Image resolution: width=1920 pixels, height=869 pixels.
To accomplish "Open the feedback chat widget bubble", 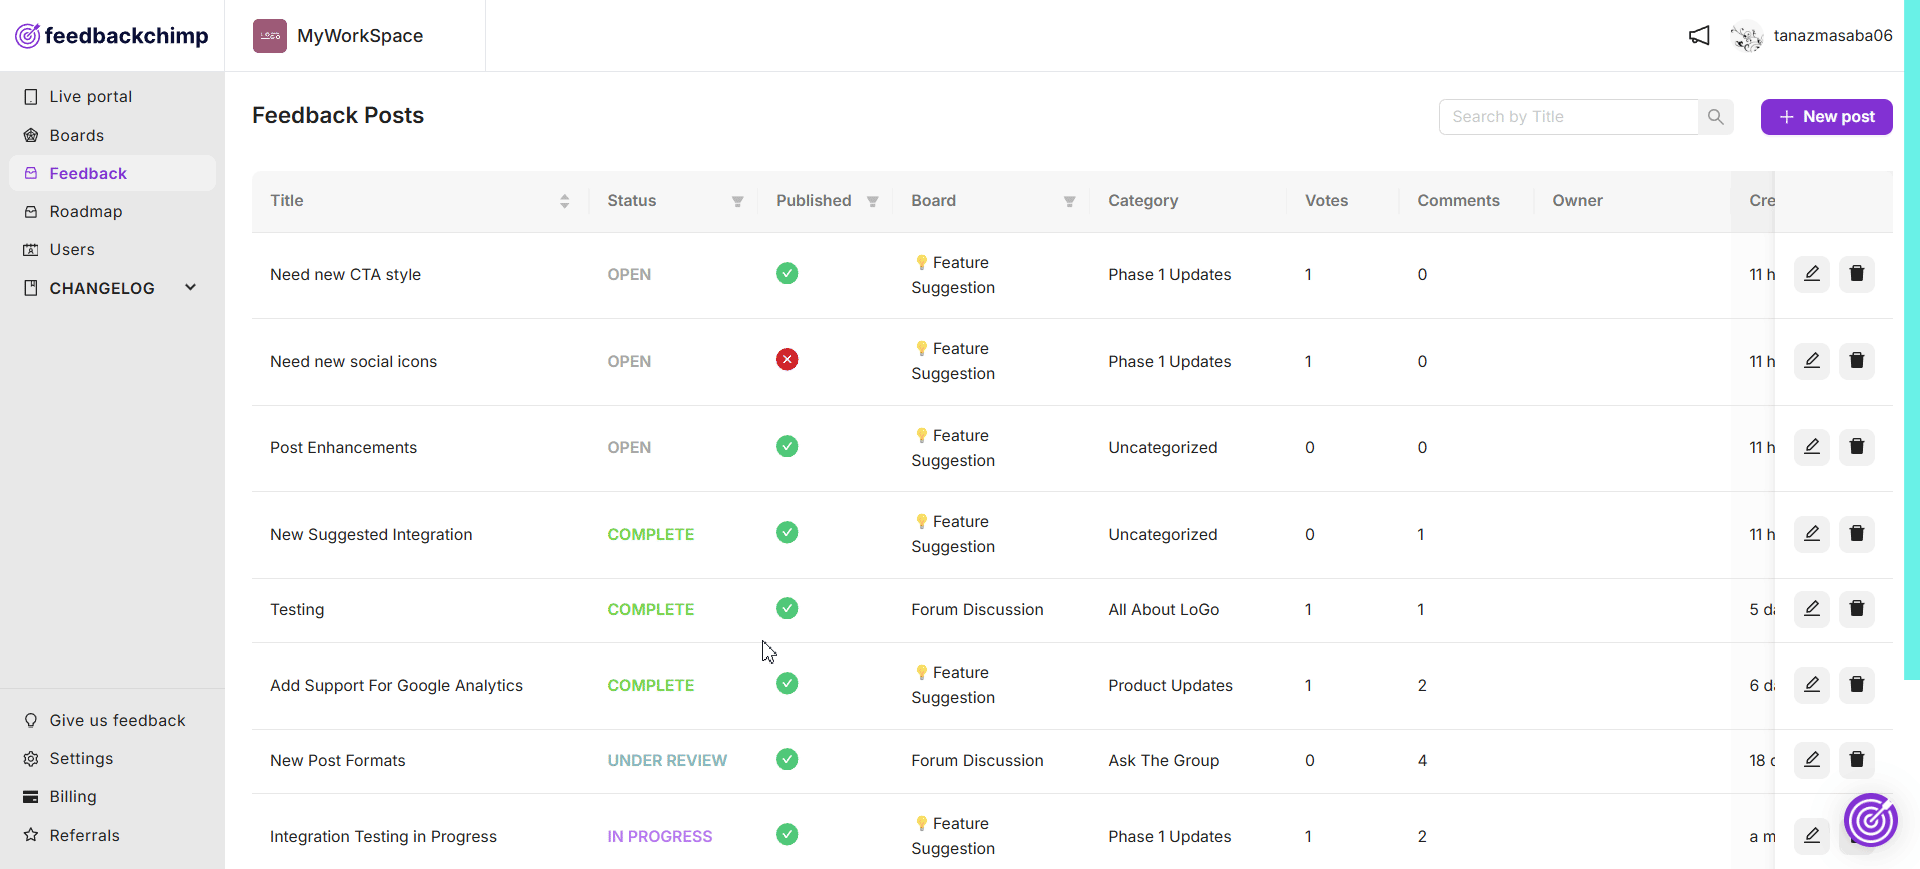I will point(1871,820).
